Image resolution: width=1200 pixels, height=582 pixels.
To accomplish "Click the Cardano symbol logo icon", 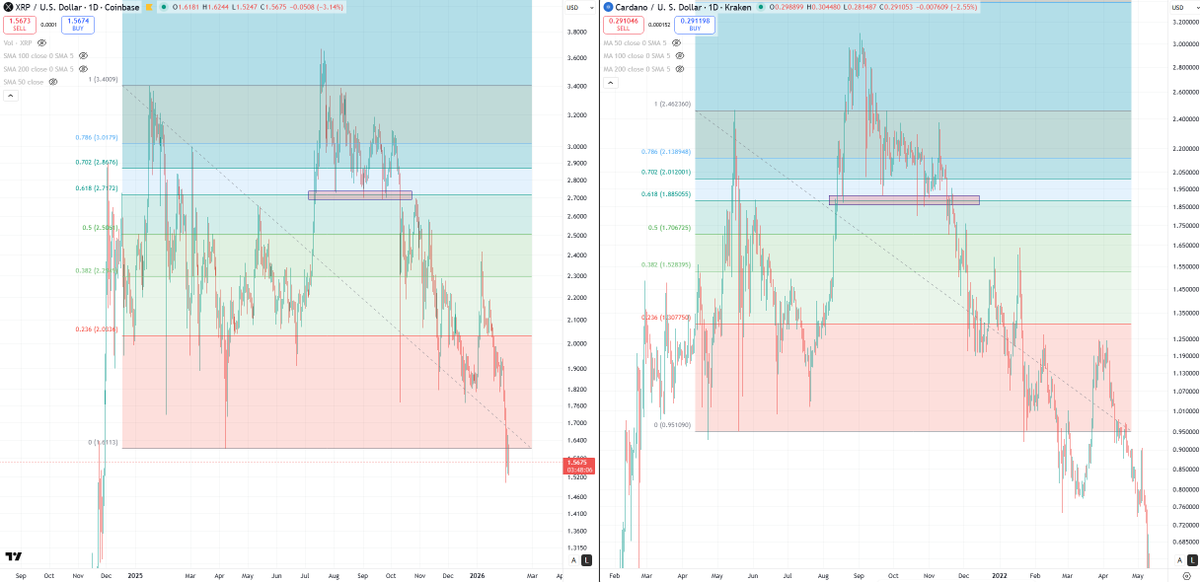I will coord(607,7).
